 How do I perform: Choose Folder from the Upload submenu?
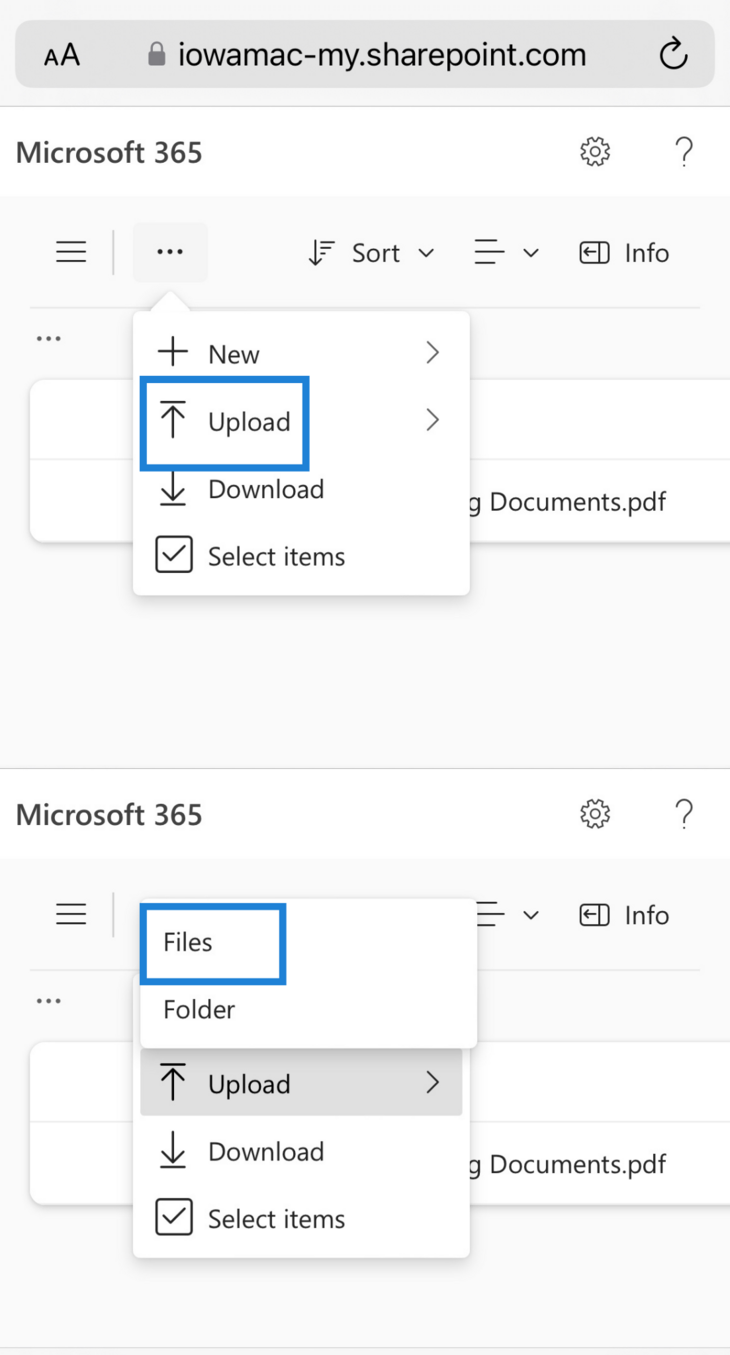click(199, 1009)
